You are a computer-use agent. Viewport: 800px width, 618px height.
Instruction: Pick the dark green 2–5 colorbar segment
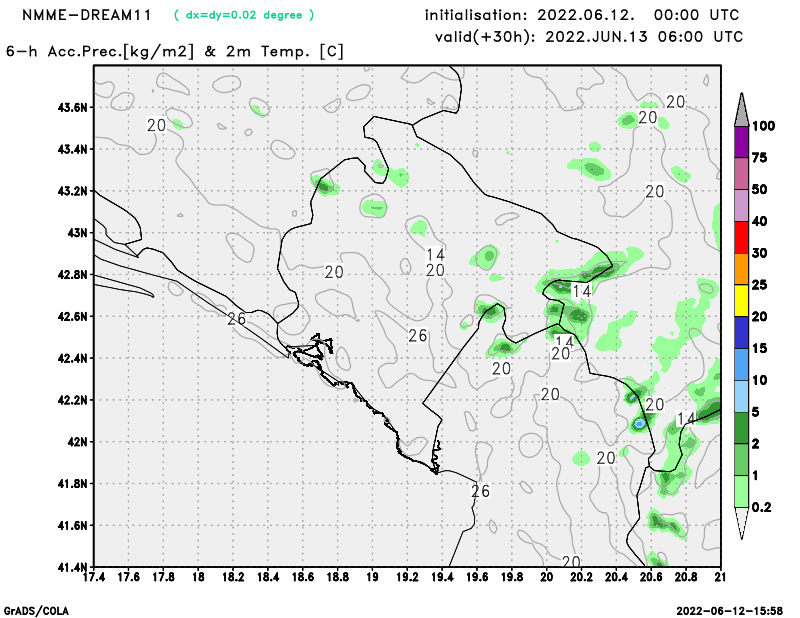click(x=741, y=428)
